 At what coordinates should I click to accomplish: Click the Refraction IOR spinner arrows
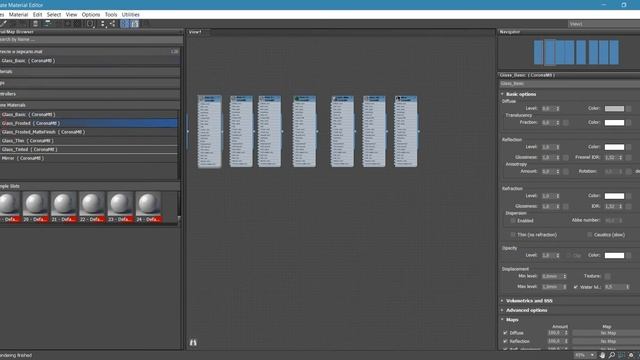point(620,207)
